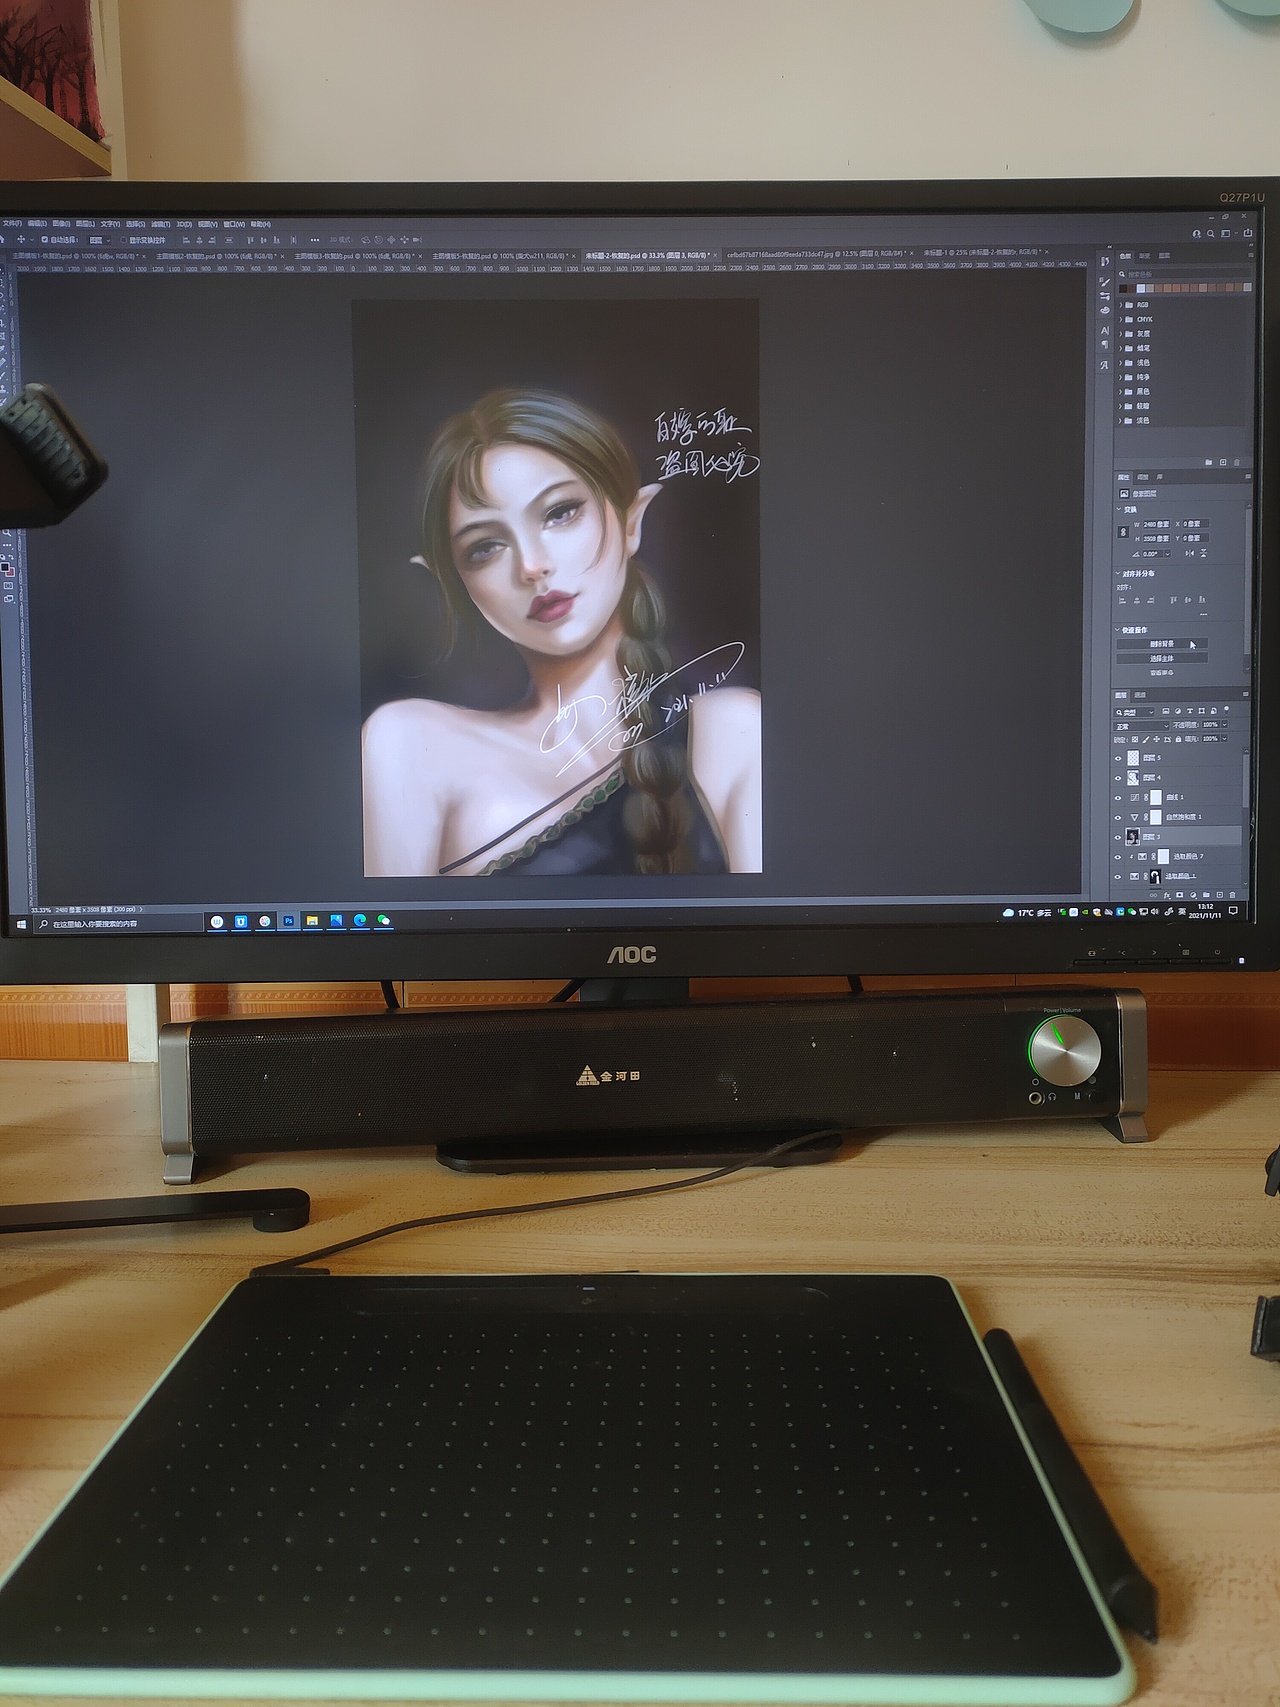Create a new layer icon in Layers panel
Image resolution: width=1280 pixels, height=1707 pixels.
point(1219,895)
